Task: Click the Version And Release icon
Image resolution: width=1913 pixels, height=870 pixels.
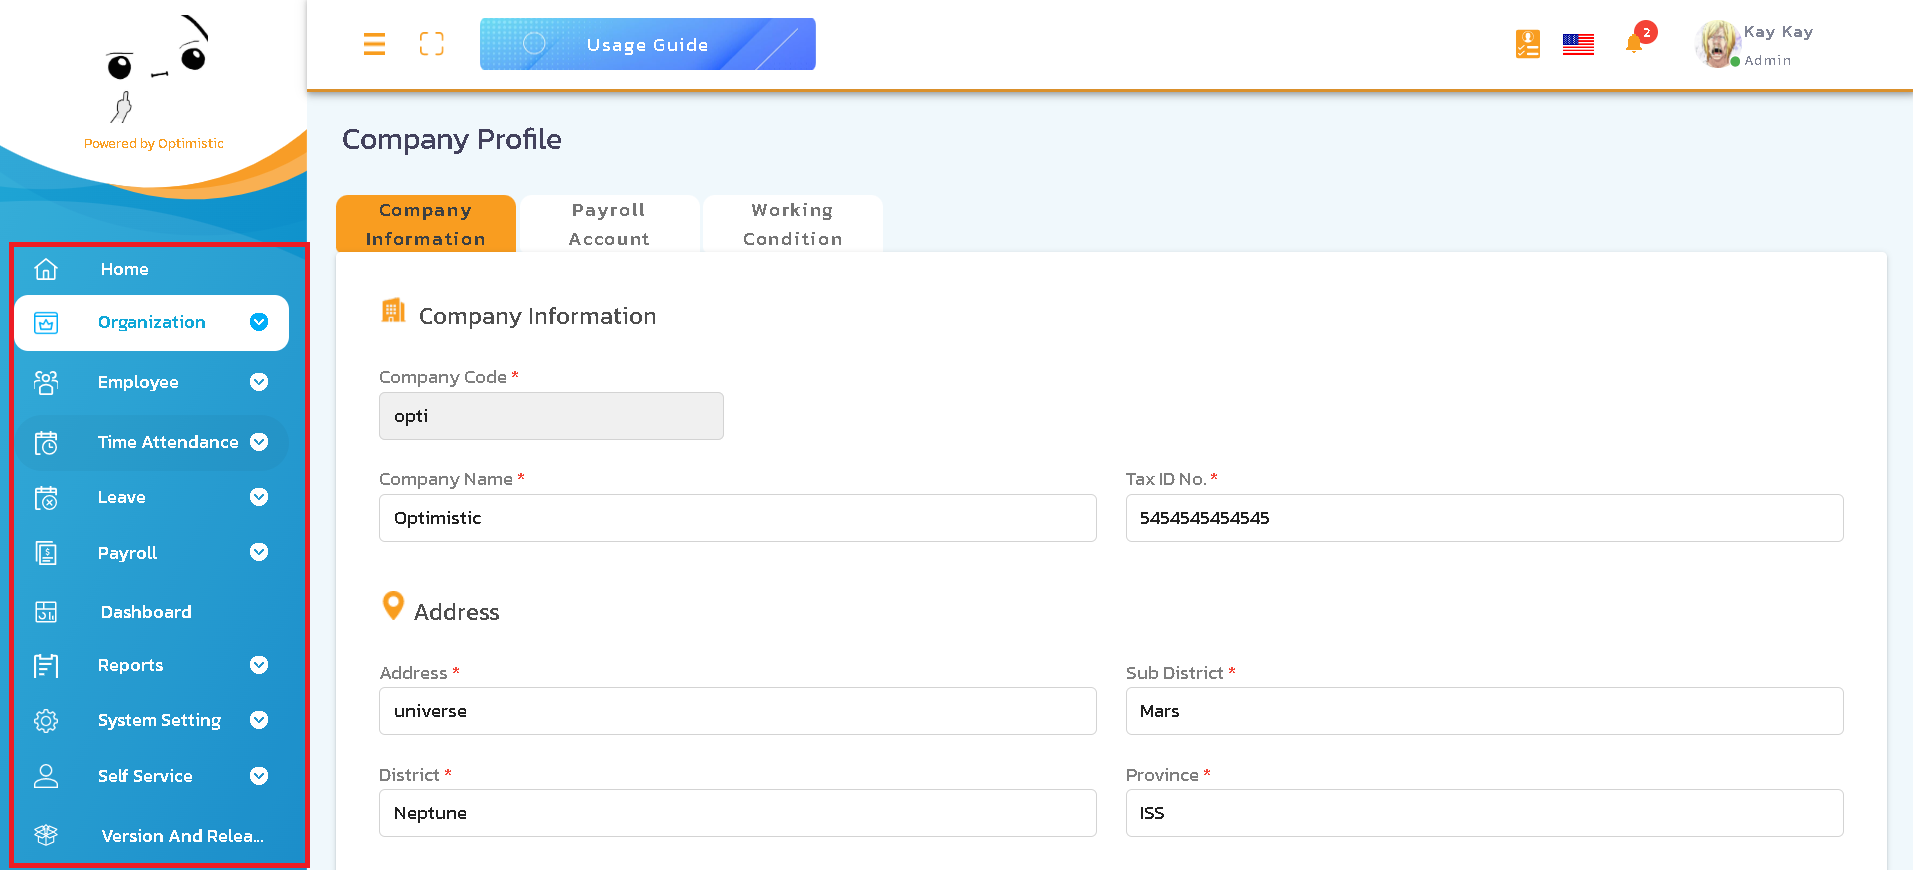Action: pos(46,835)
